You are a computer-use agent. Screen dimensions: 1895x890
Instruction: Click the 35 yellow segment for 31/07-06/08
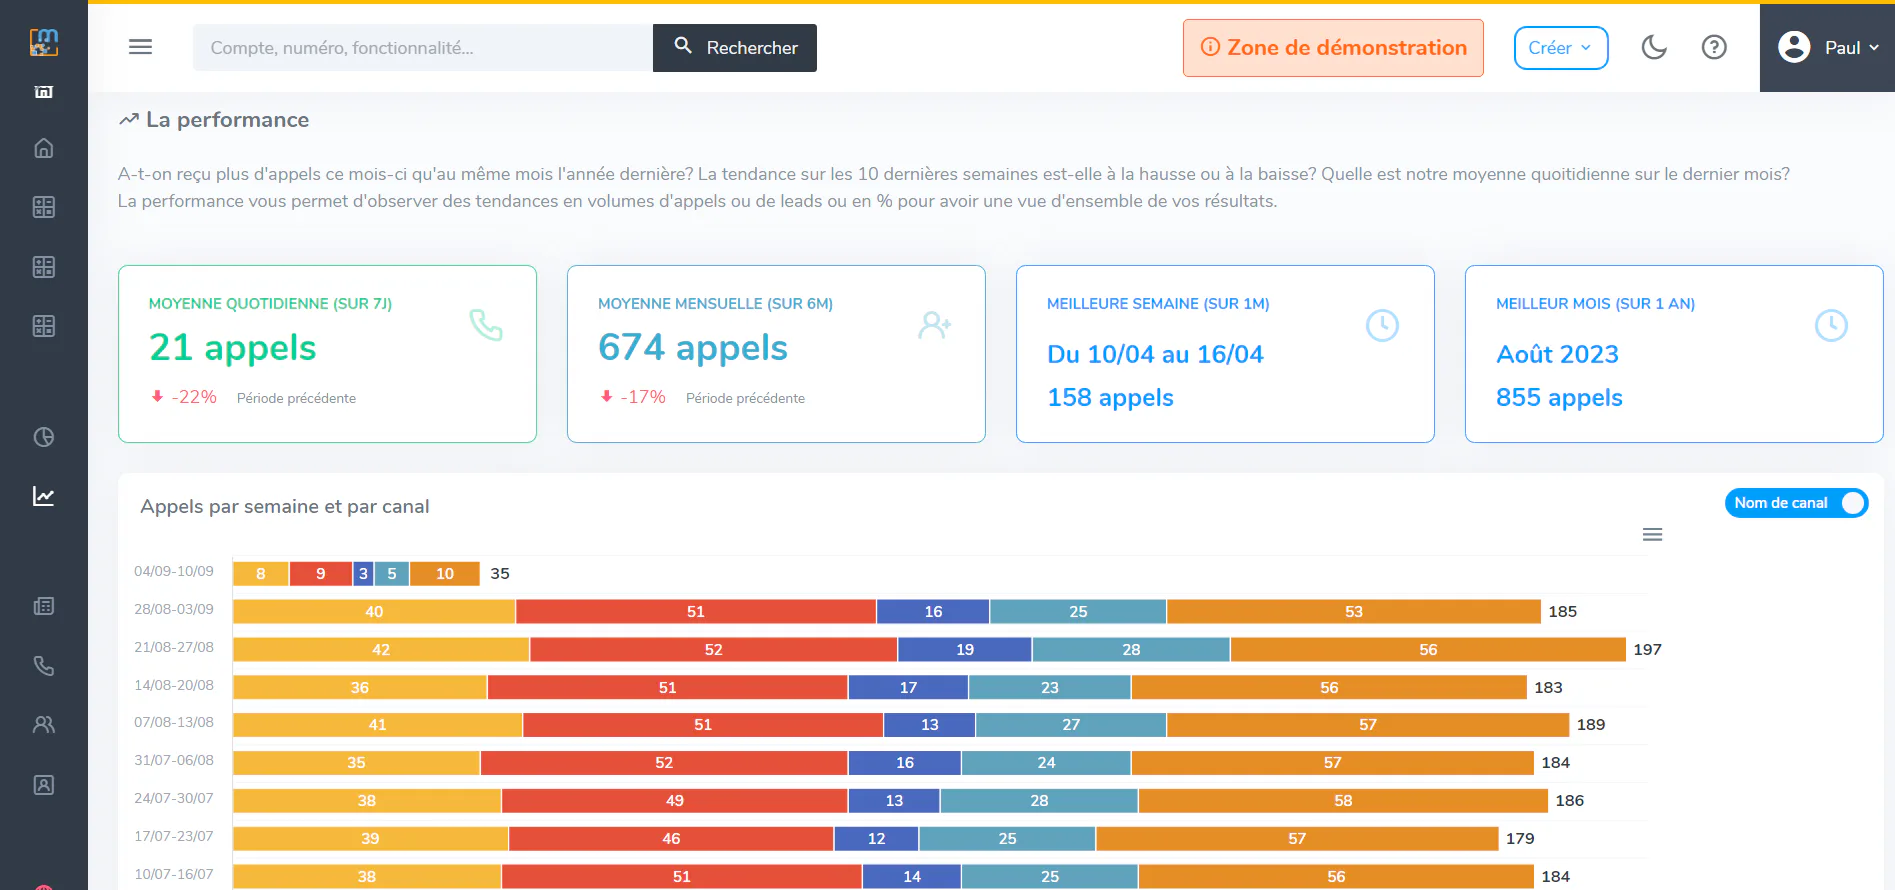pyautogui.click(x=356, y=762)
